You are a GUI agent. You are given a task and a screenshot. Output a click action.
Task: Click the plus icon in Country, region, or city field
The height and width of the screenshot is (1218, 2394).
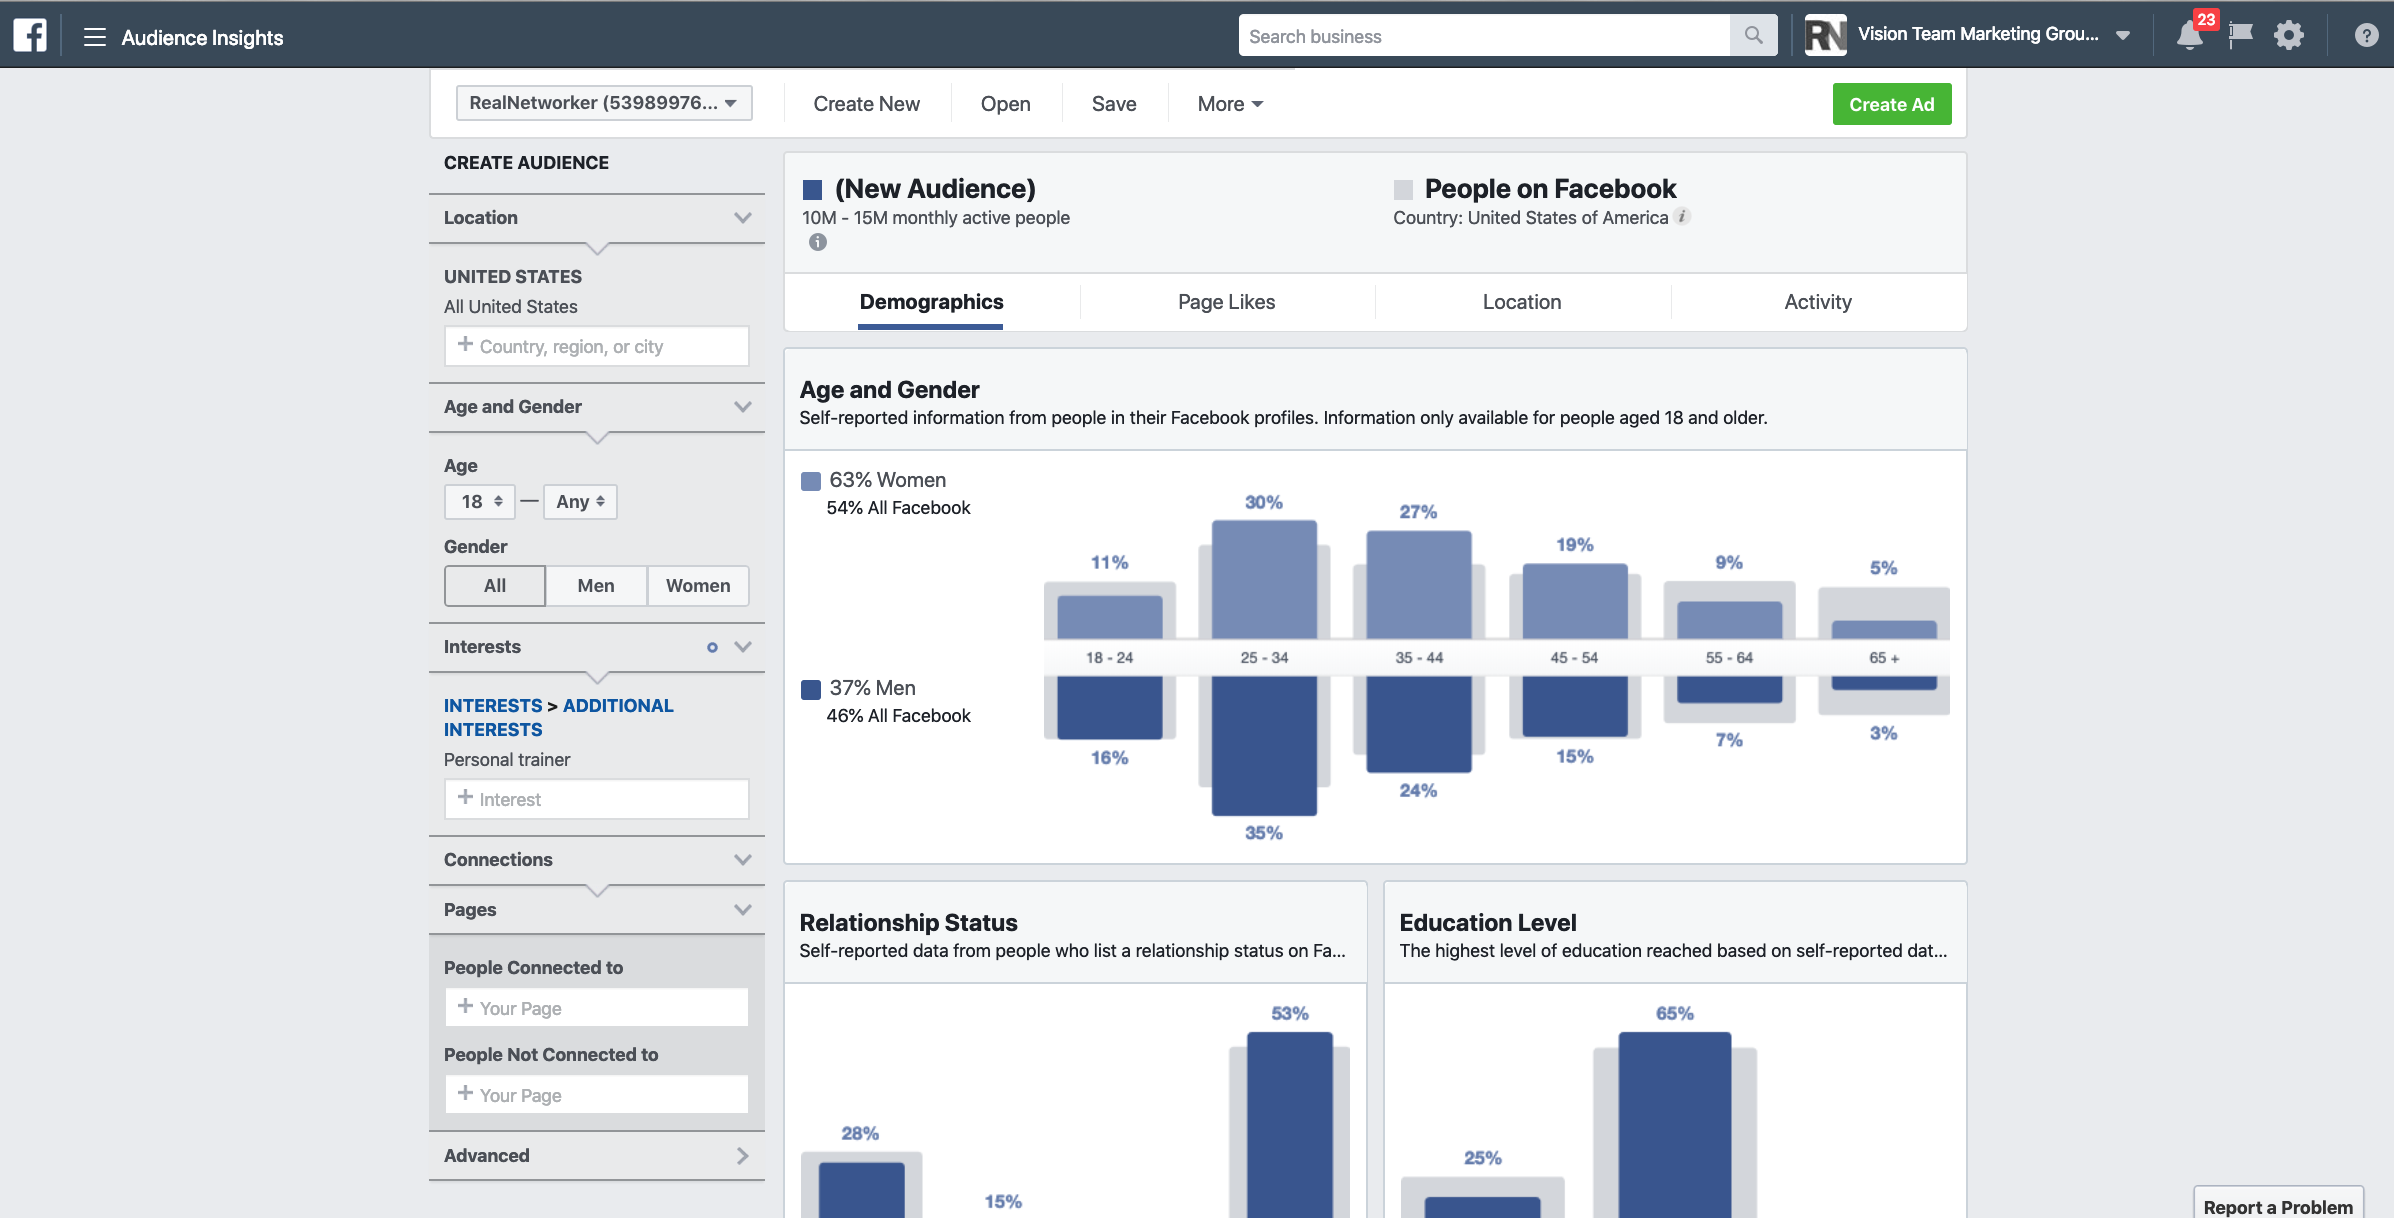pyautogui.click(x=465, y=344)
